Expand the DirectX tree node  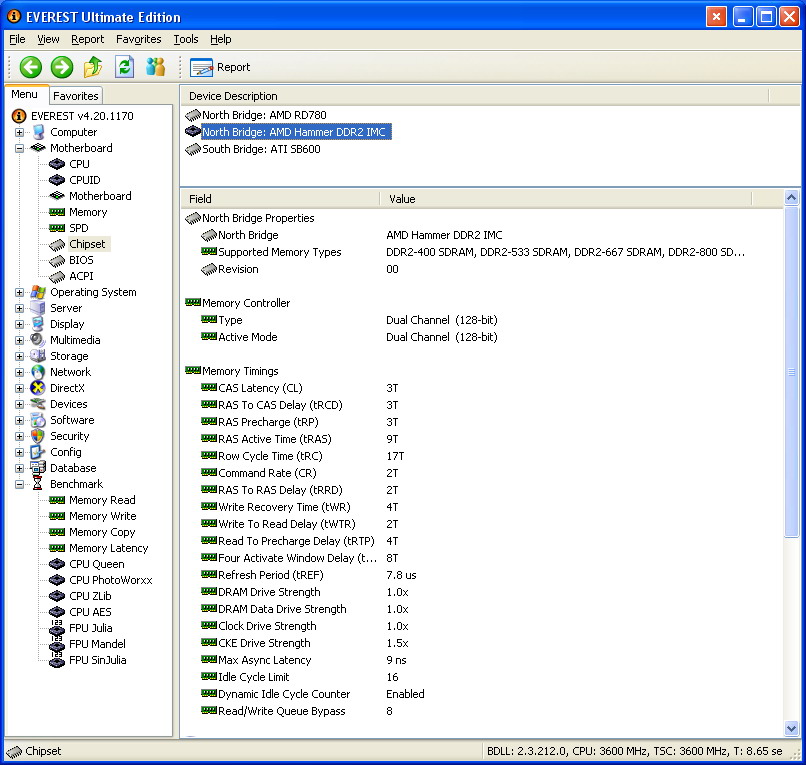(x=20, y=388)
